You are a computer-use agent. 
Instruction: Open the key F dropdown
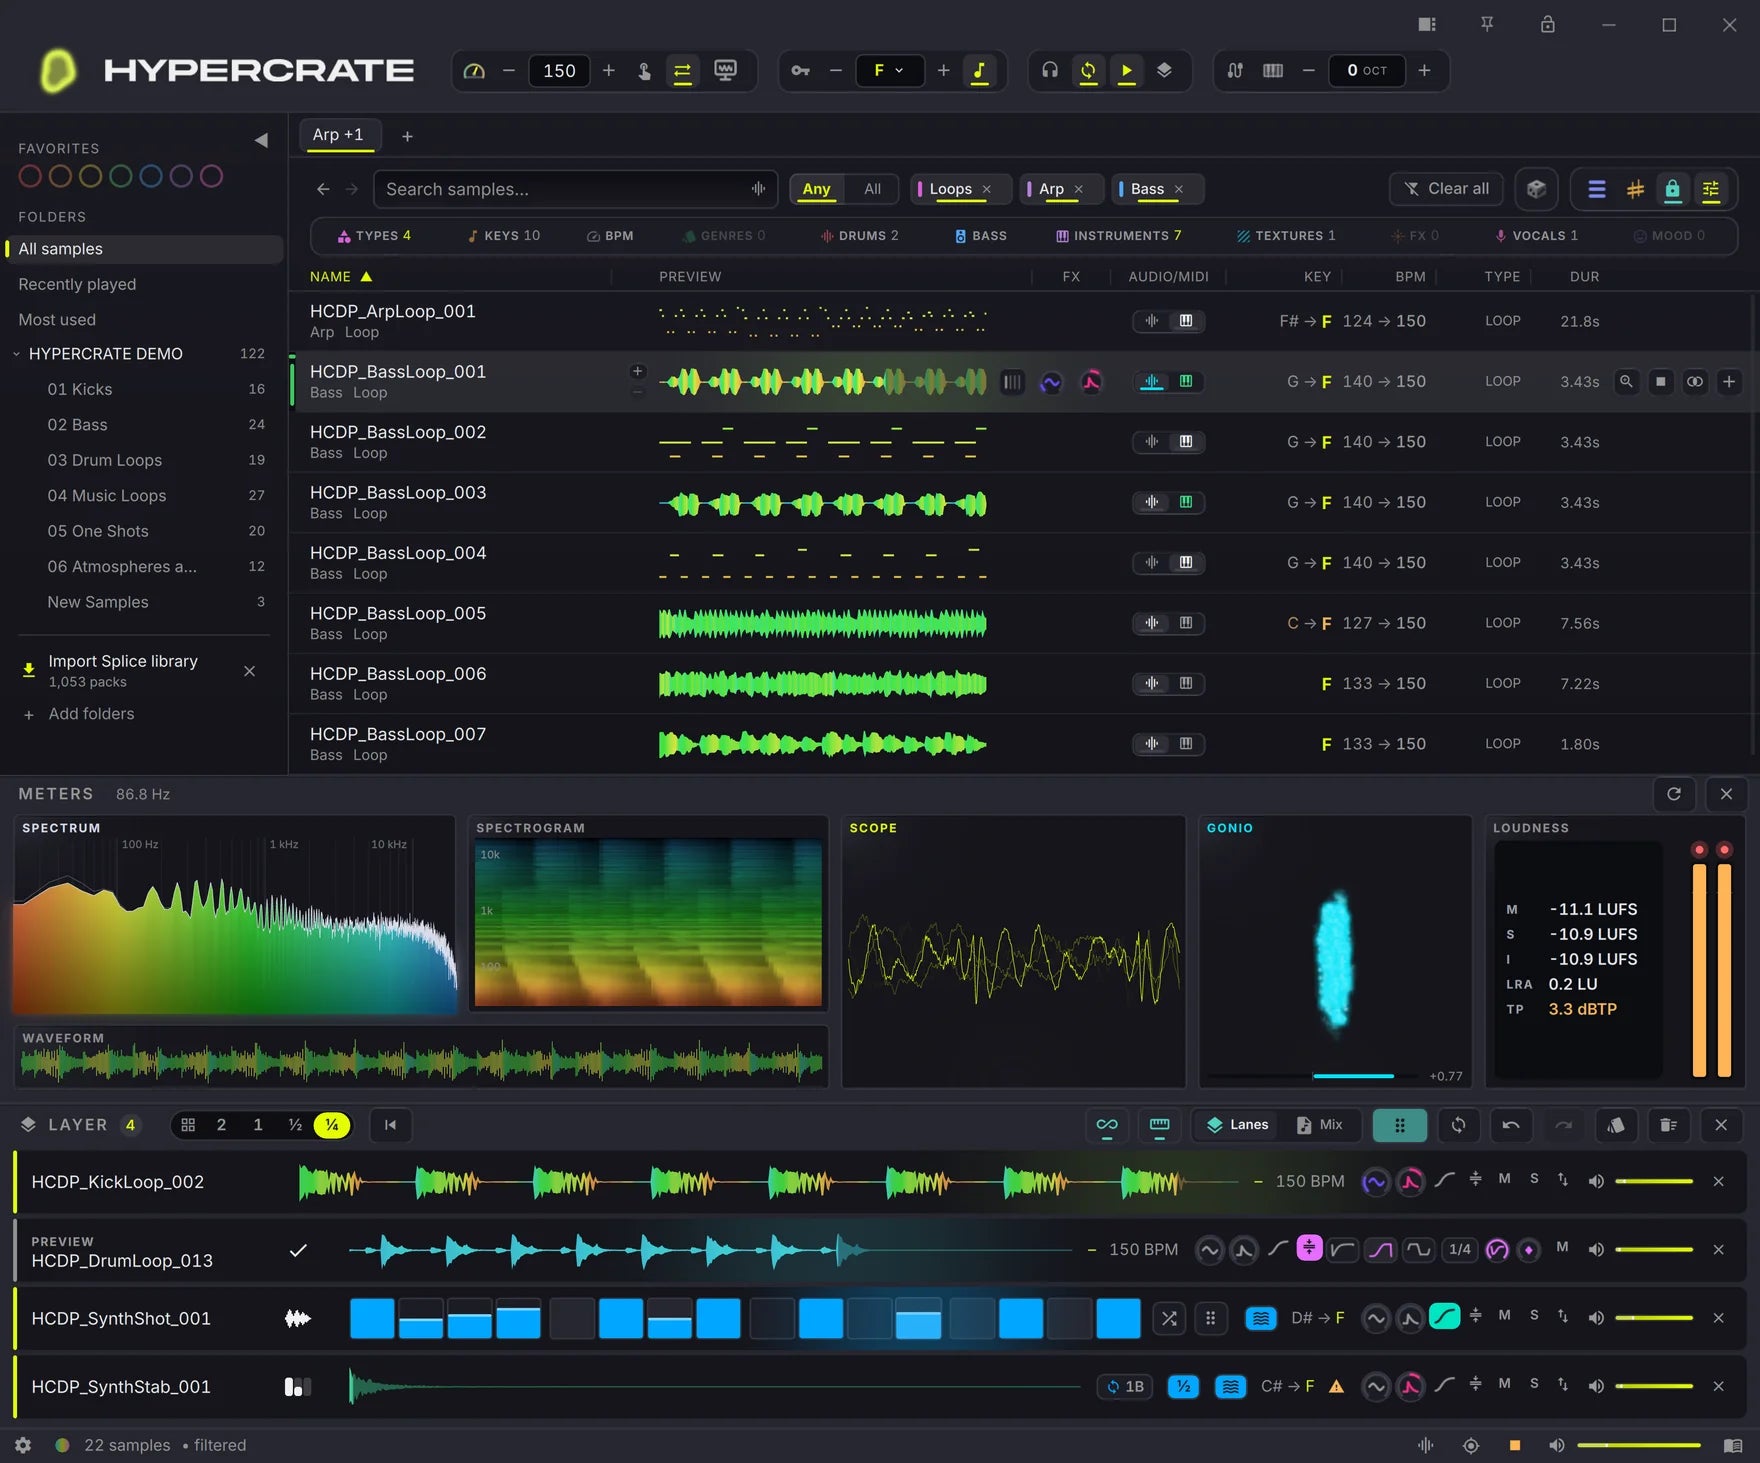pos(889,71)
